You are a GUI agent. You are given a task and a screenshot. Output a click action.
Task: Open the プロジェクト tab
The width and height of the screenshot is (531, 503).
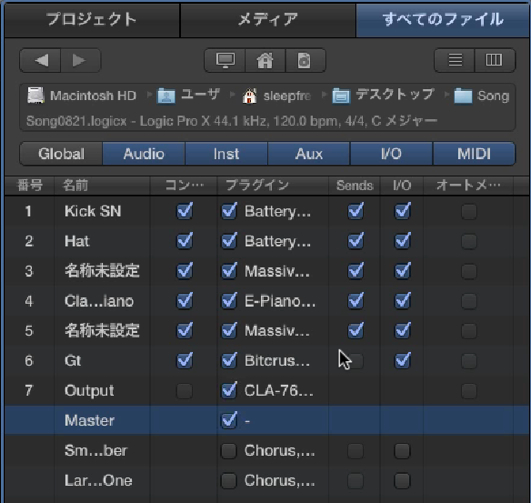92,19
